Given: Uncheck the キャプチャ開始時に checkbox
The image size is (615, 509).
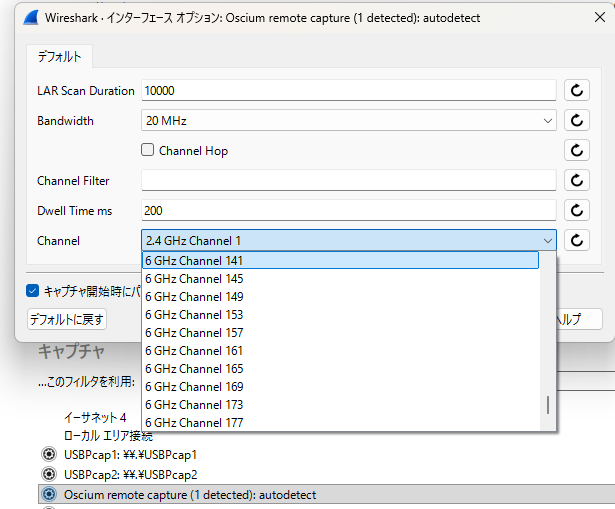Looking at the screenshot, I should (33, 291).
